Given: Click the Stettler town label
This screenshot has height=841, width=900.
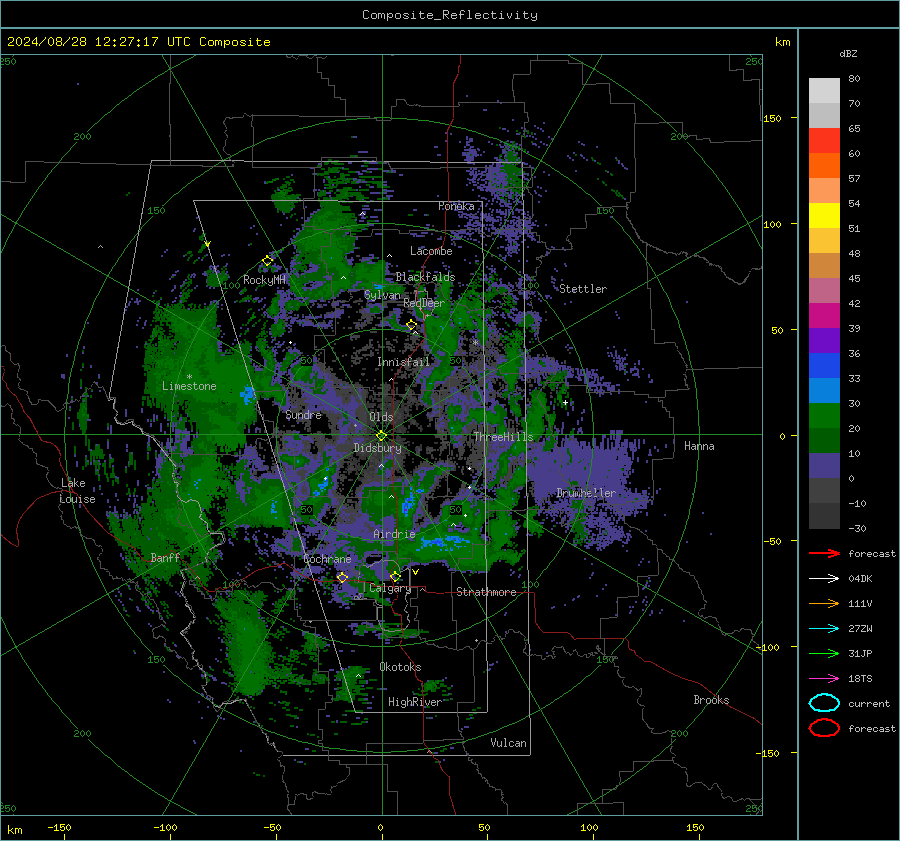Looking at the screenshot, I should click(x=583, y=289).
